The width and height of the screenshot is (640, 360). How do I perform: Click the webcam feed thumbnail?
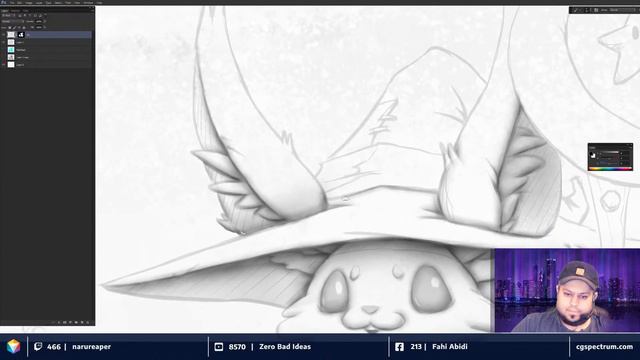(x=567, y=290)
